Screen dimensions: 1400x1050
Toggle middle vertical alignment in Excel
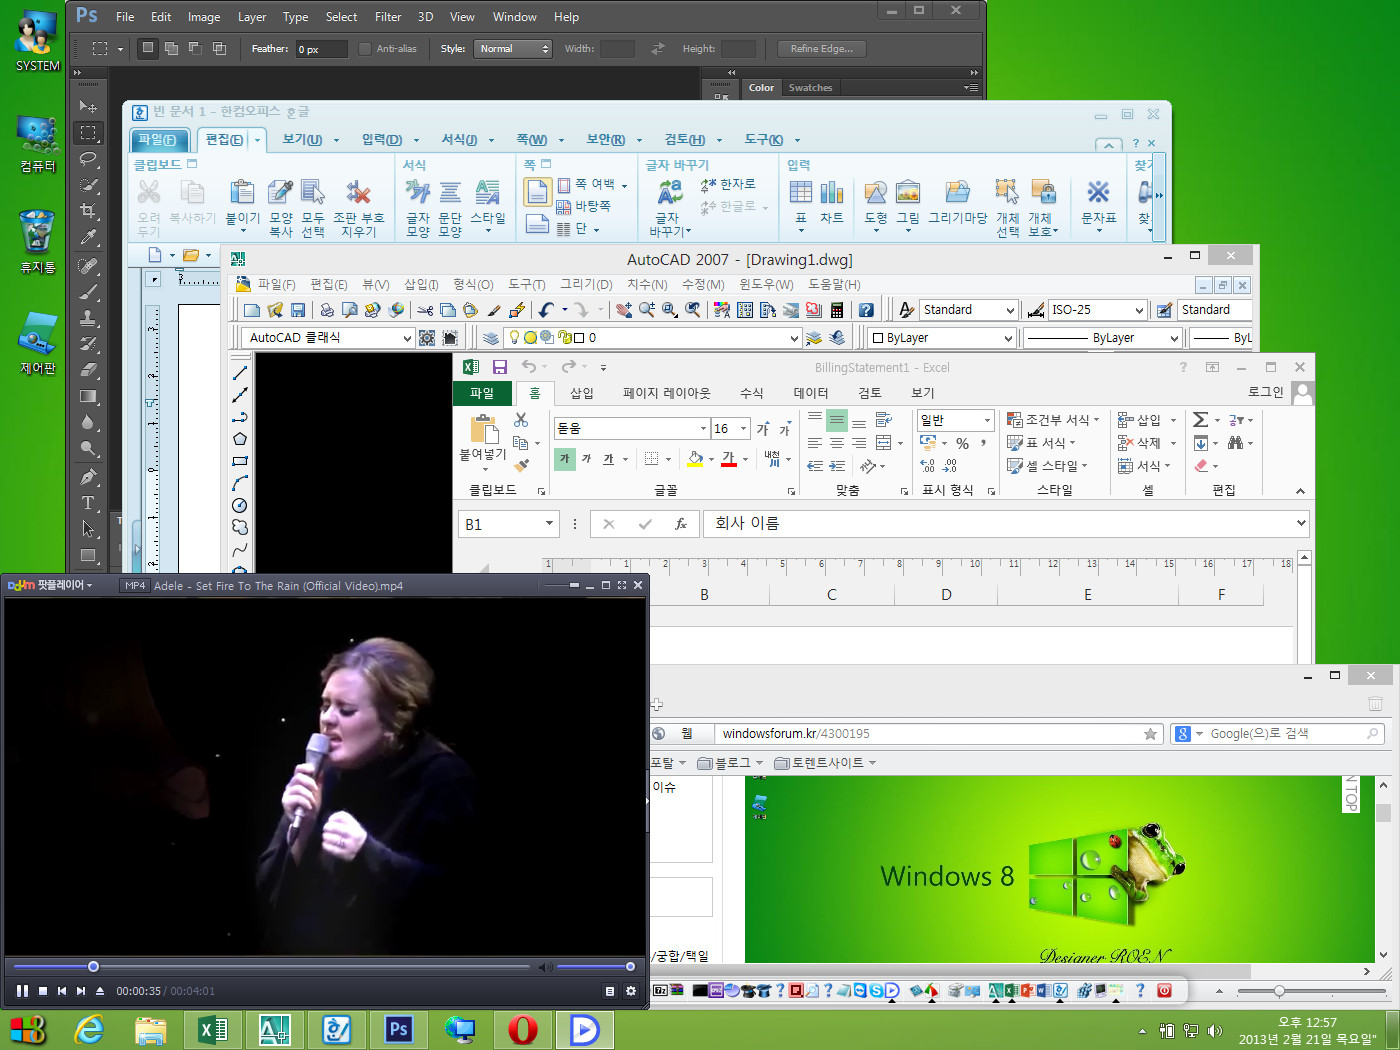pos(837,420)
